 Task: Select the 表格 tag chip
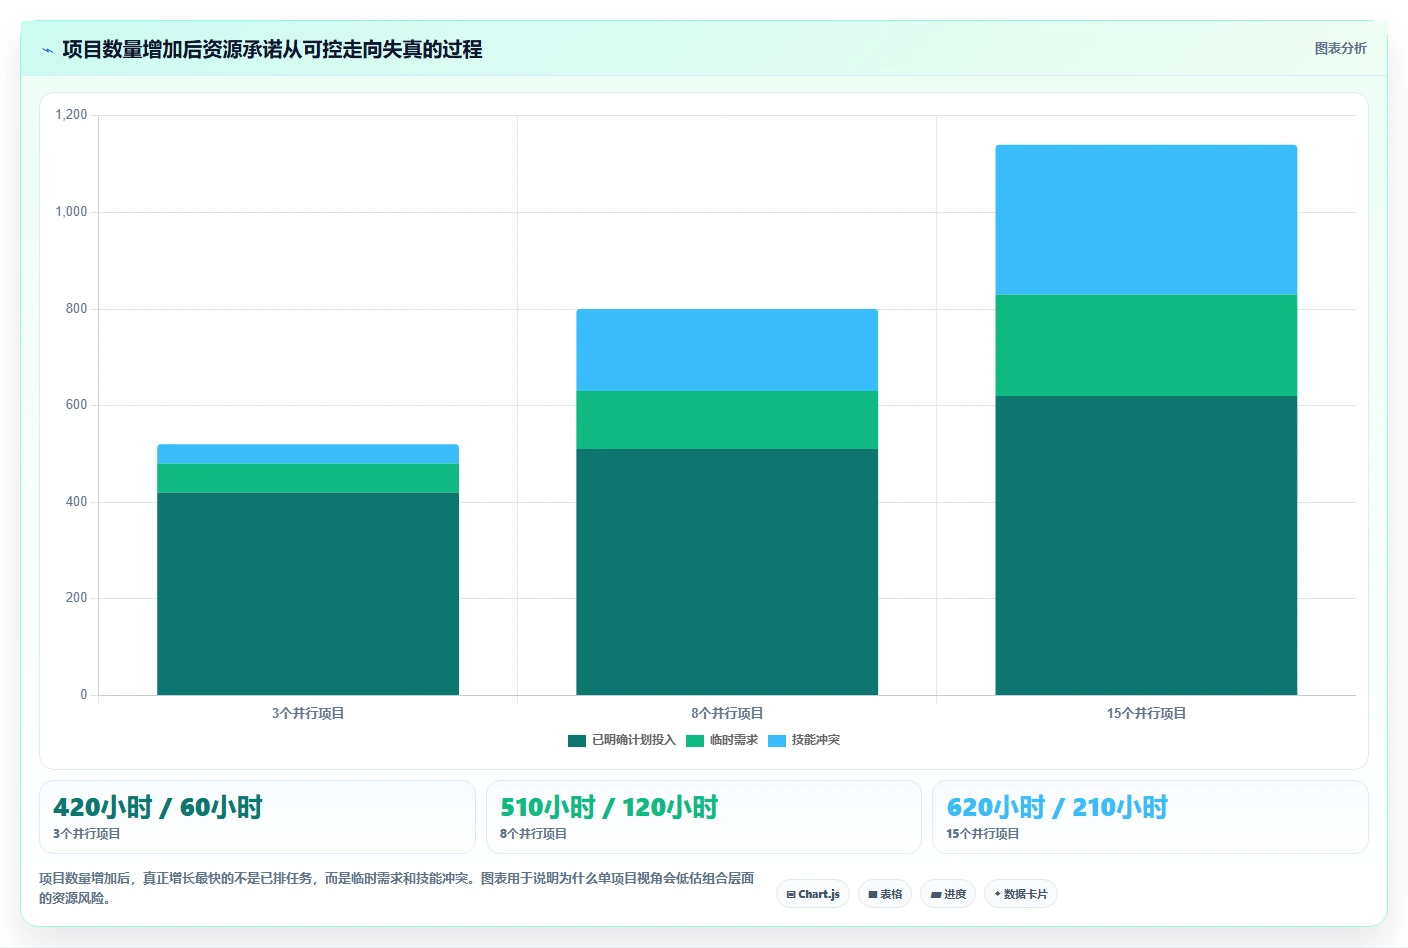(x=885, y=894)
